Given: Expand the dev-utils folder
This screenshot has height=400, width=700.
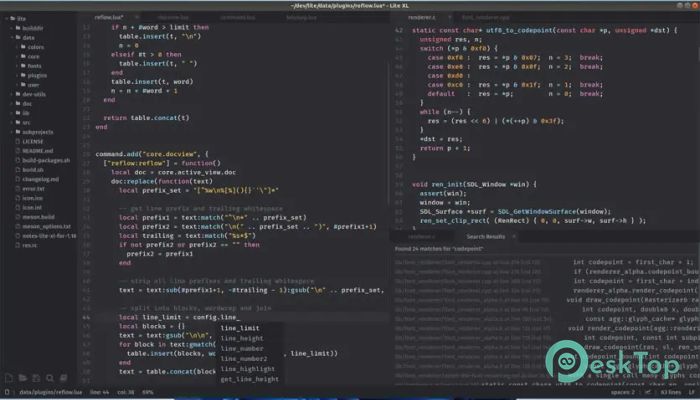Looking at the screenshot, I should click(12, 94).
